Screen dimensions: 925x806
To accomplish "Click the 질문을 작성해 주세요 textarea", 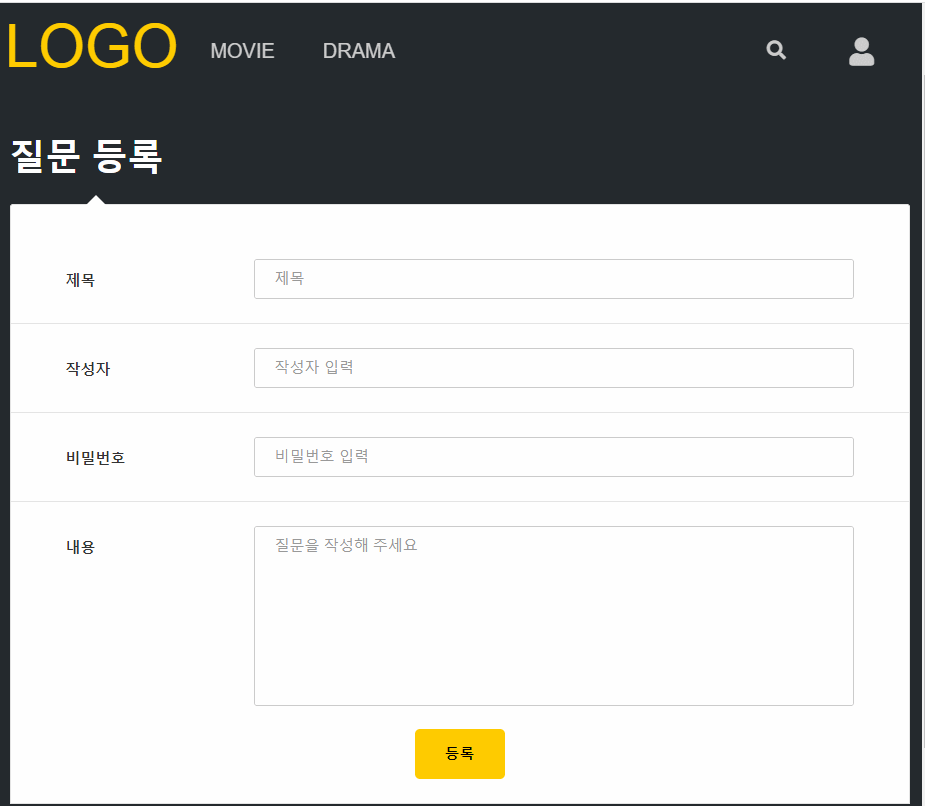I will pyautogui.click(x=553, y=615).
